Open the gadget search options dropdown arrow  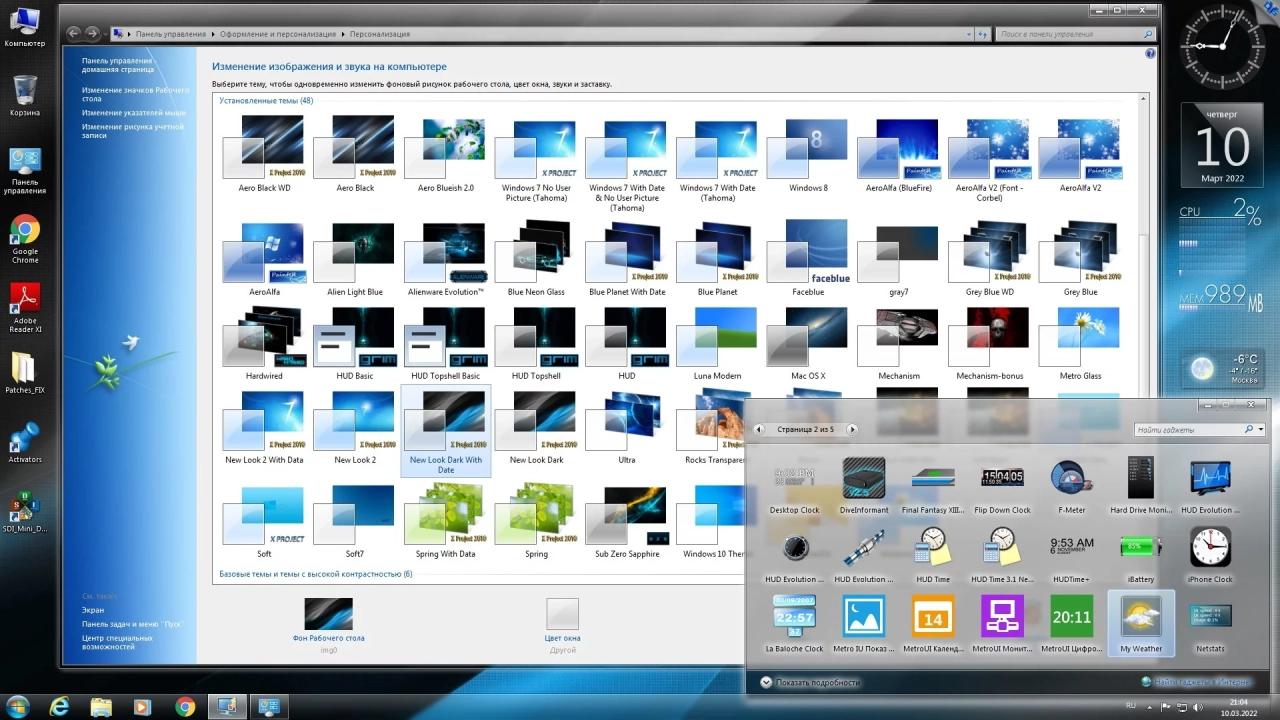1261,429
